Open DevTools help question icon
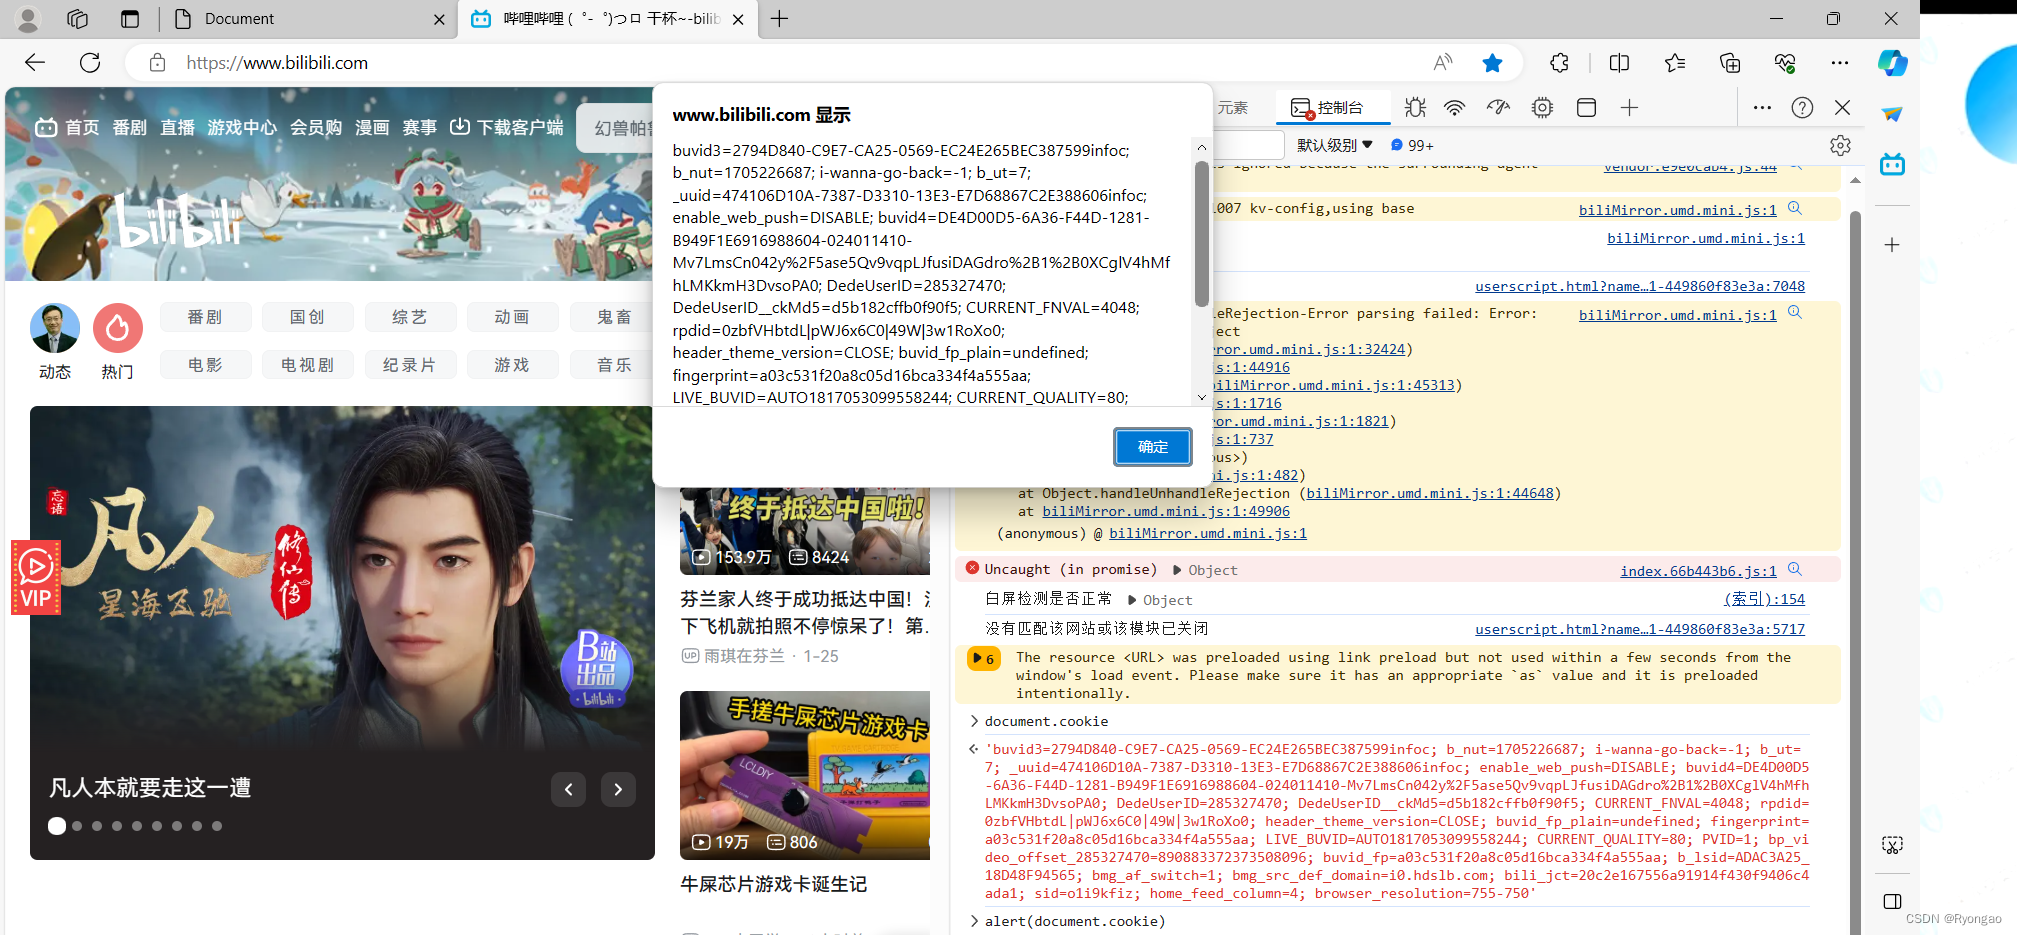Viewport: 2017px width, 935px height. pyautogui.click(x=1802, y=108)
